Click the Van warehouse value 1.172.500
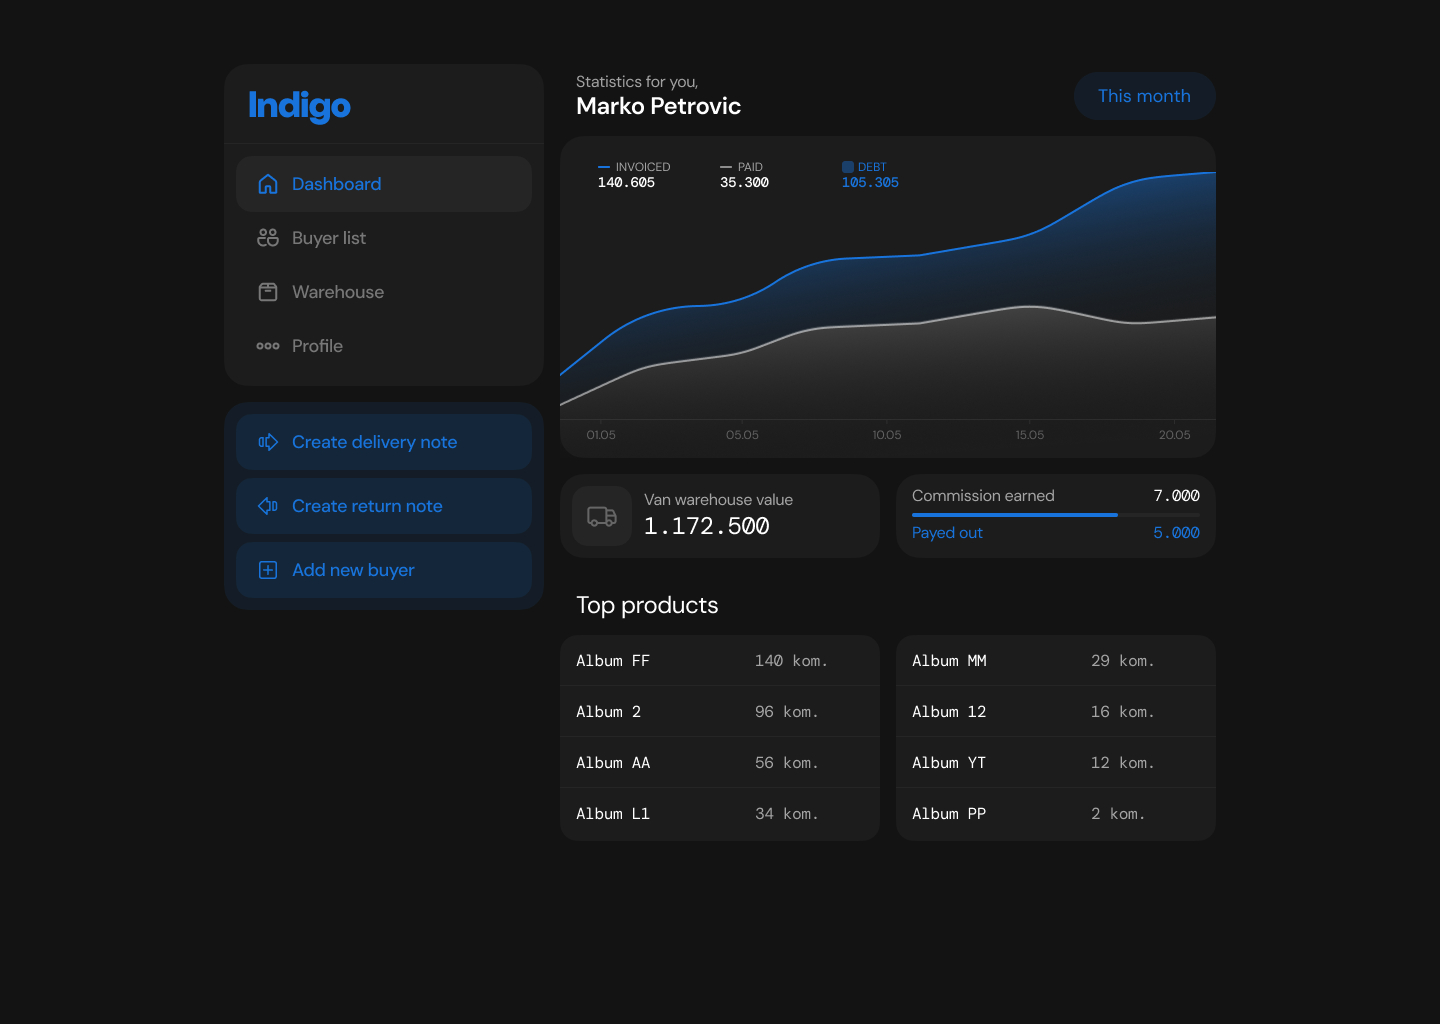This screenshot has height=1024, width=1440. [707, 526]
